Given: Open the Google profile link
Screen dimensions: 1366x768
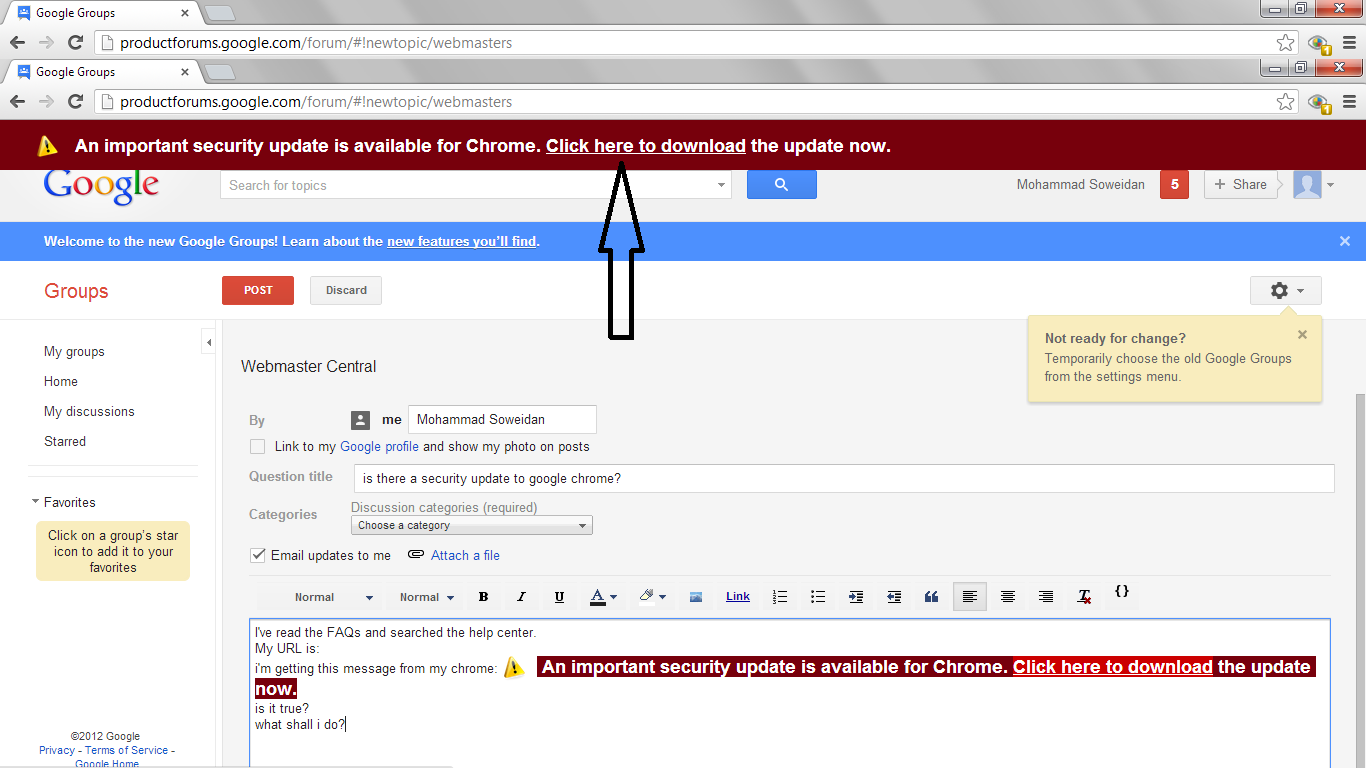Looking at the screenshot, I should pyautogui.click(x=379, y=447).
